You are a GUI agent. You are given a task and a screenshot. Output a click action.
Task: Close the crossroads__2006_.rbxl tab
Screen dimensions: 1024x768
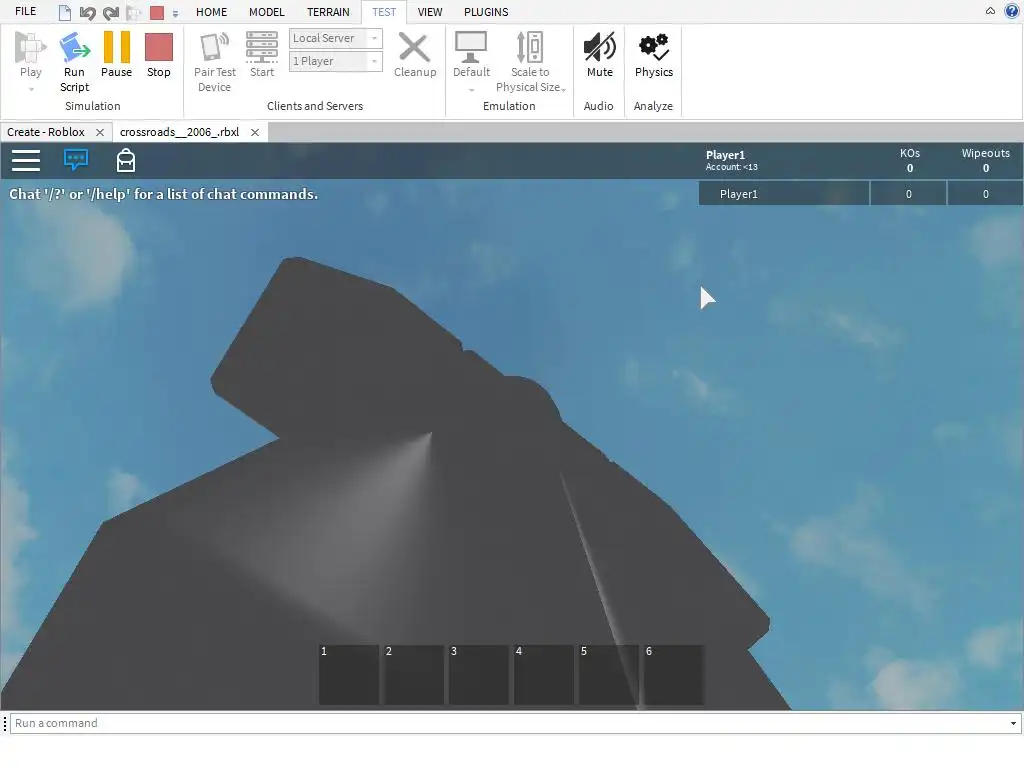(x=255, y=132)
